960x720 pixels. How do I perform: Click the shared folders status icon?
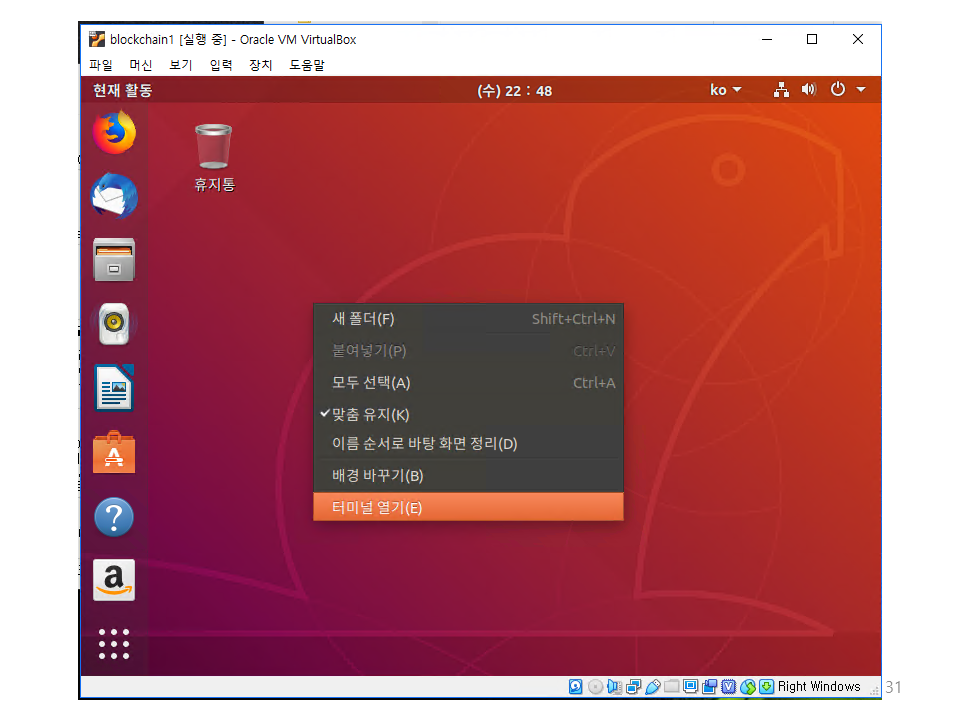coord(672,686)
